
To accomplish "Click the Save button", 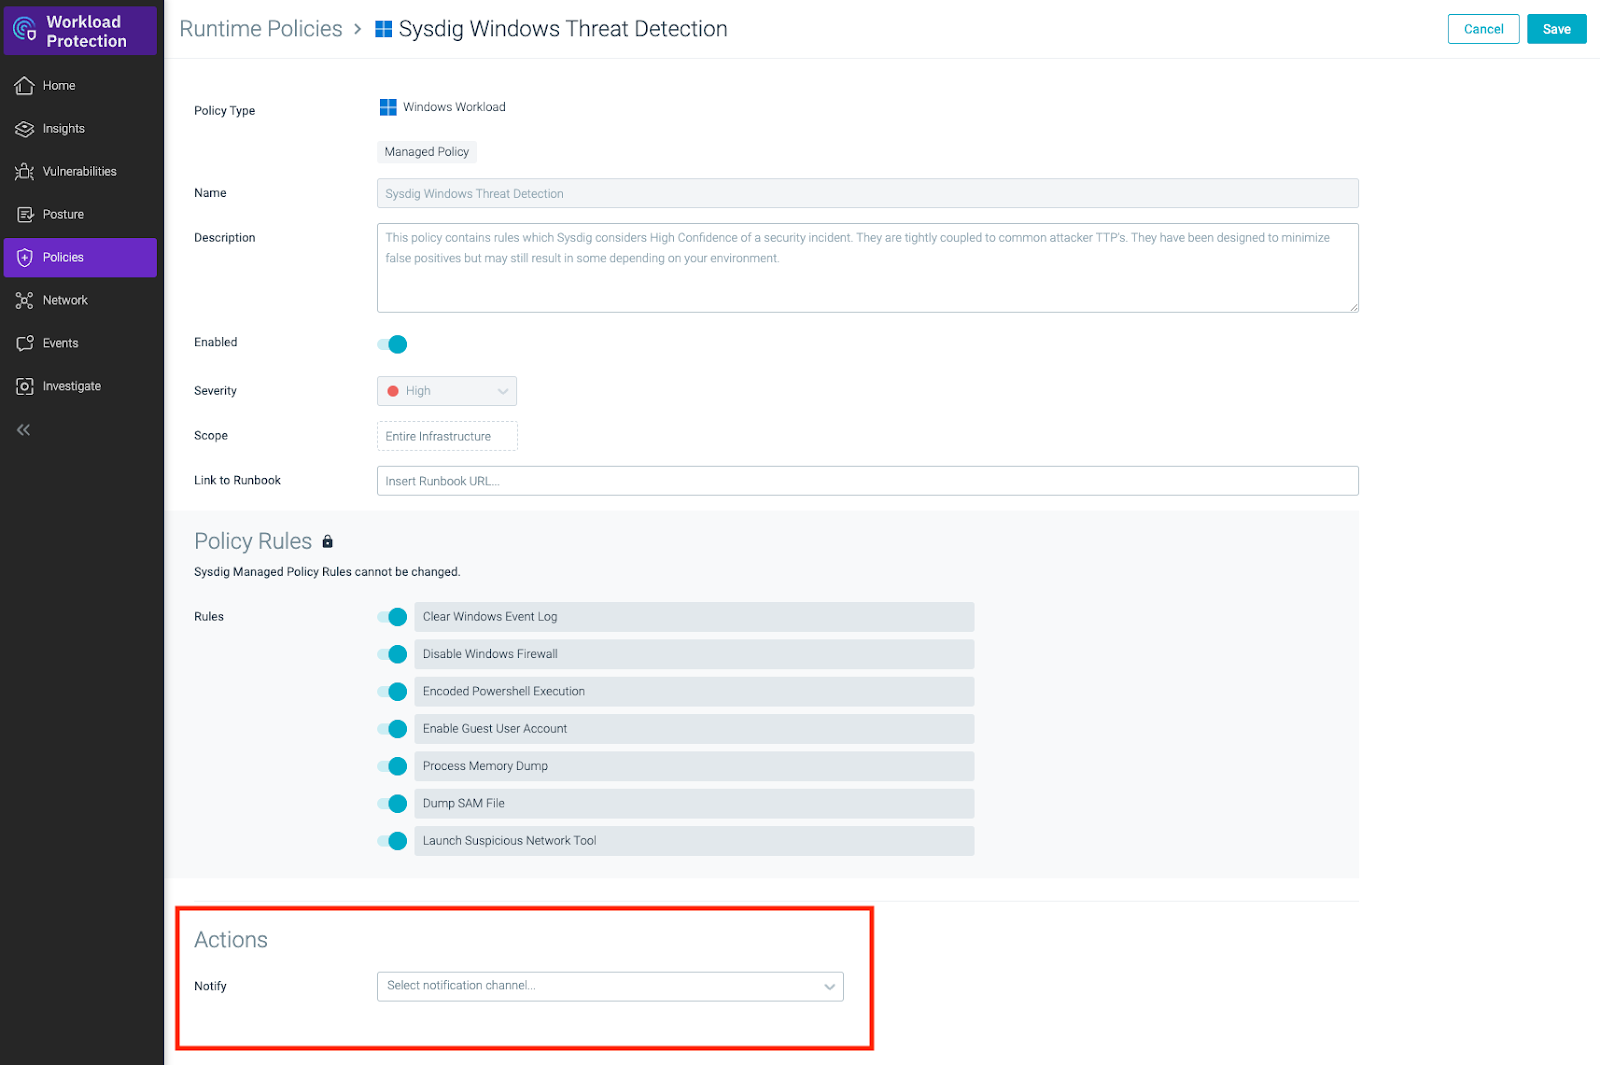I will coord(1556,29).
